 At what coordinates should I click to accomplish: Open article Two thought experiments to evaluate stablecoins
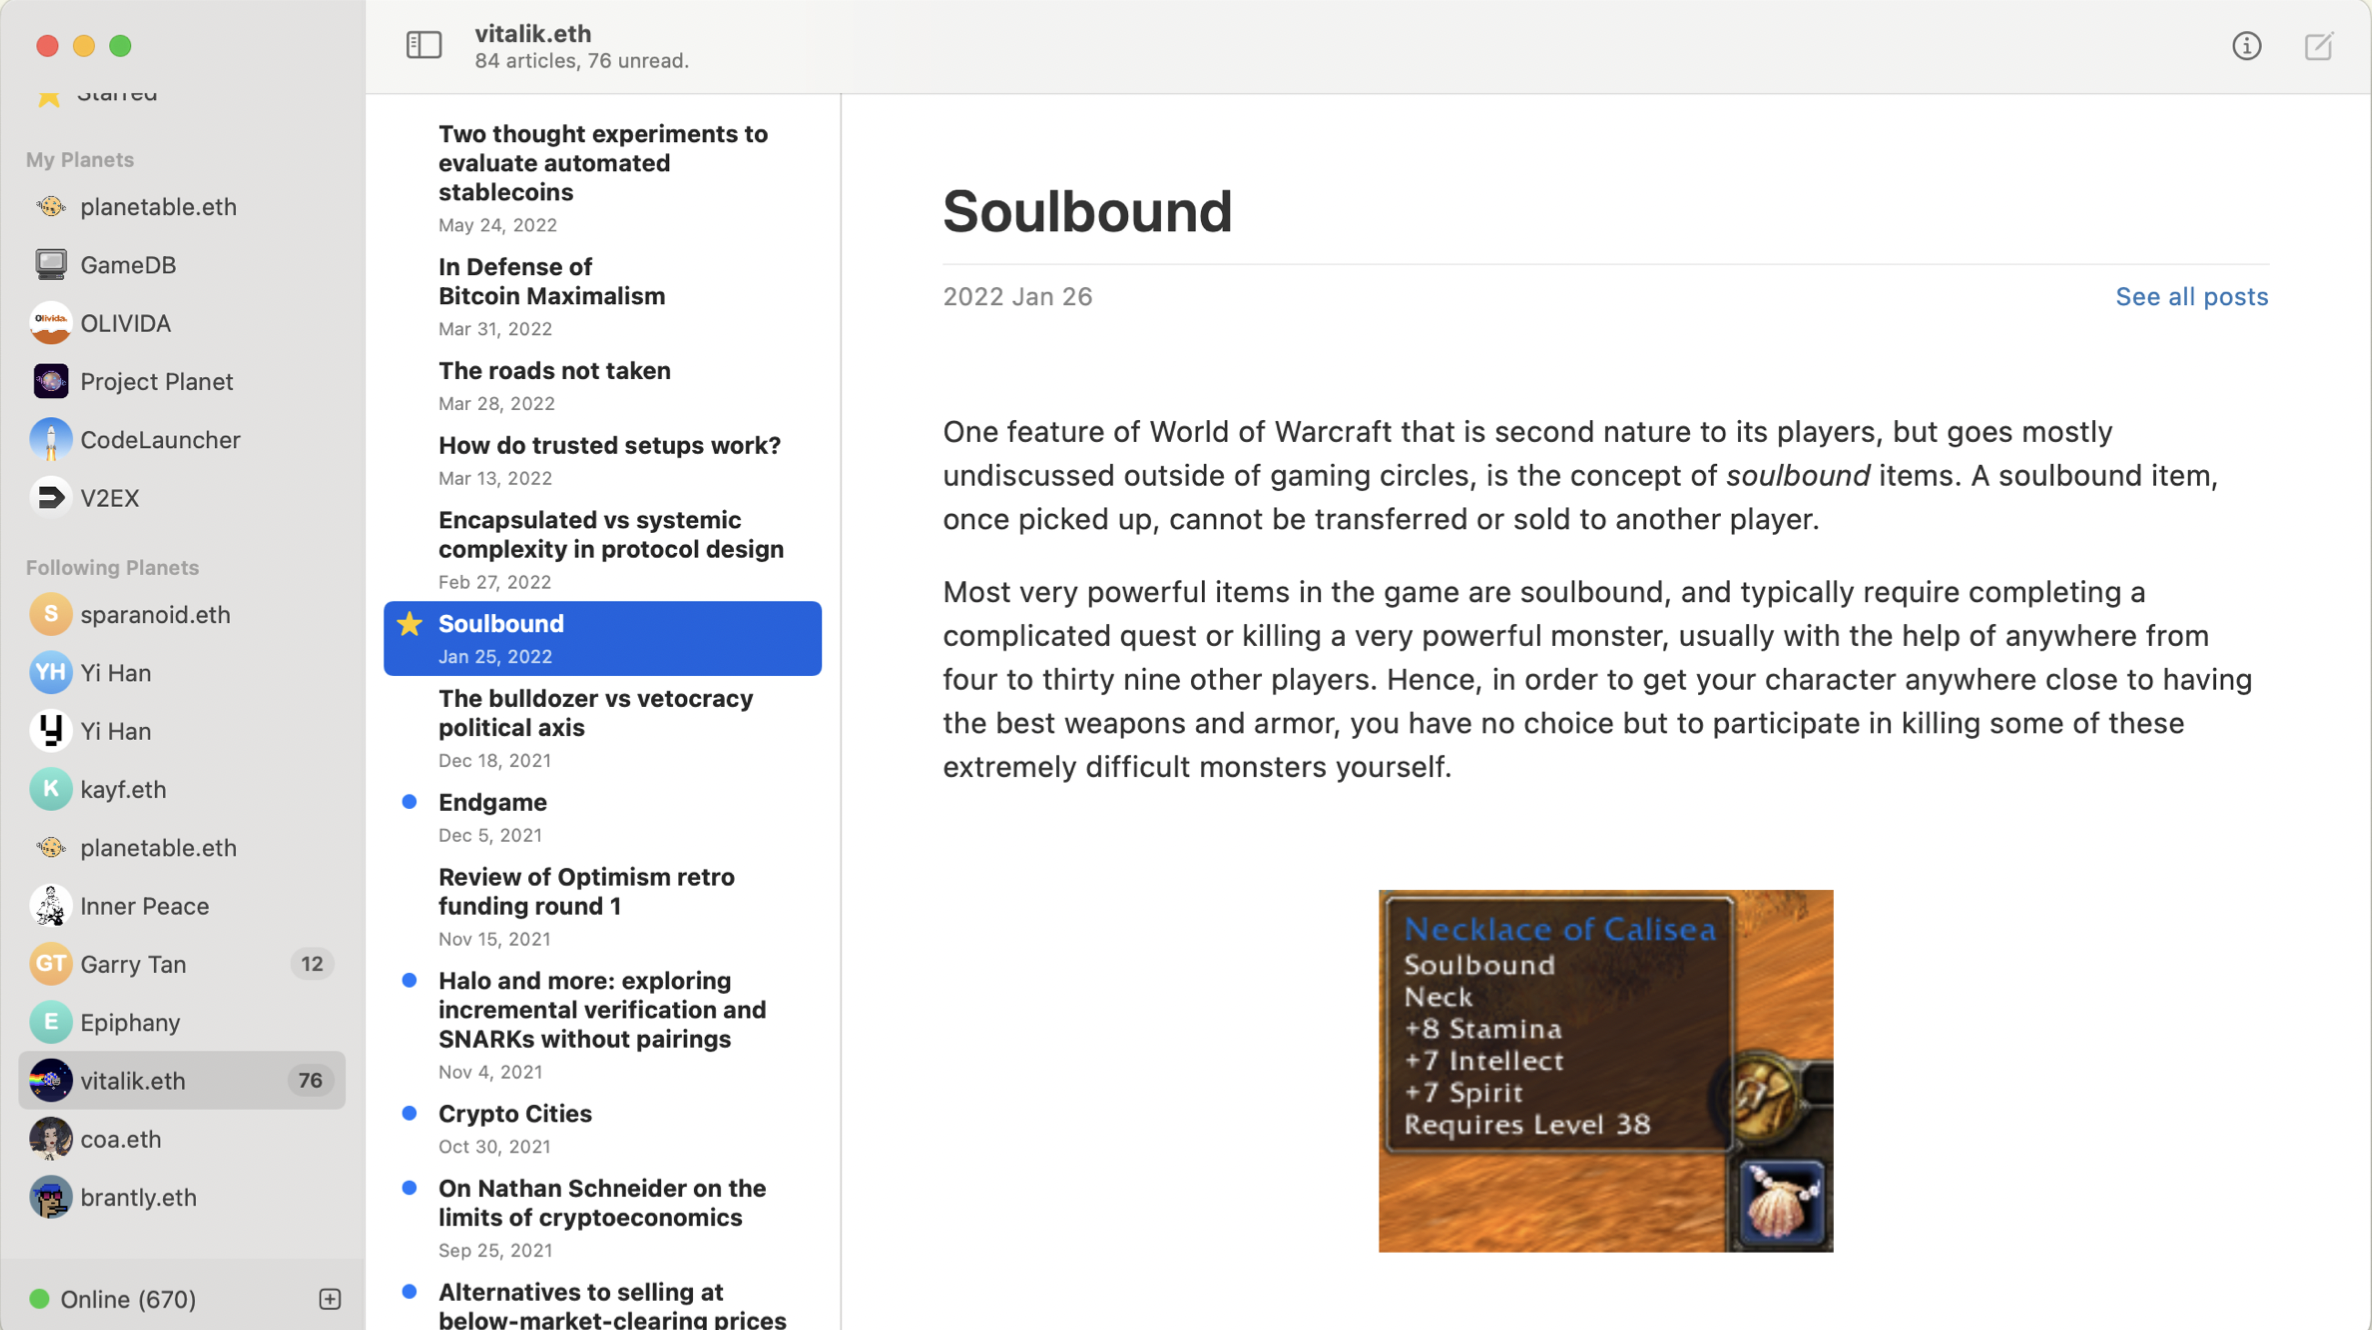(603, 177)
